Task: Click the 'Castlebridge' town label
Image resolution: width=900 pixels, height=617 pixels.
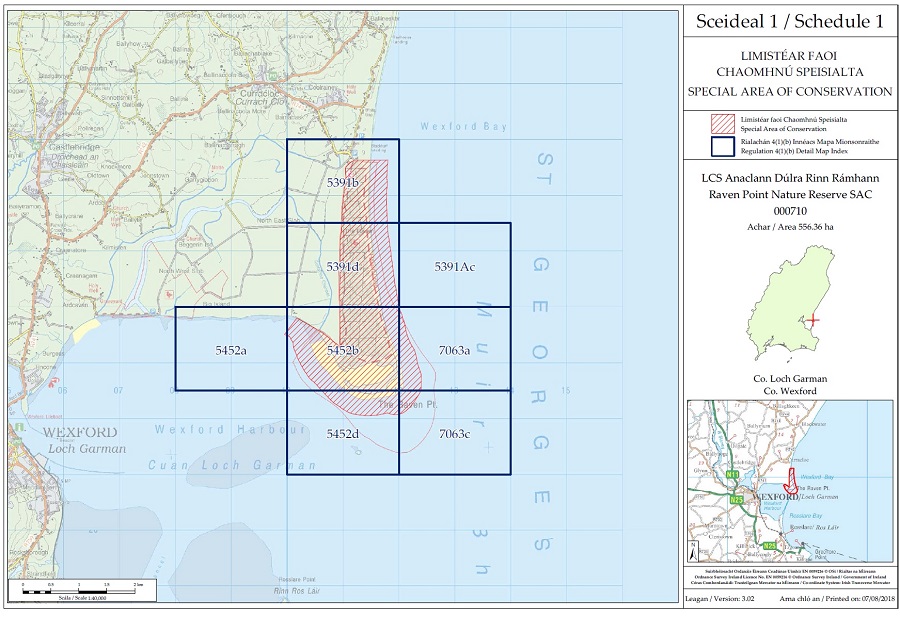Action: click(74, 147)
